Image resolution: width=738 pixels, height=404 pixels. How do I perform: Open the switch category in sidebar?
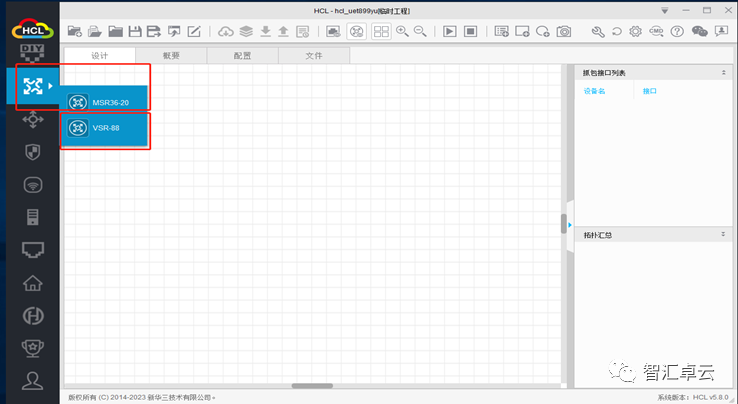click(x=33, y=119)
